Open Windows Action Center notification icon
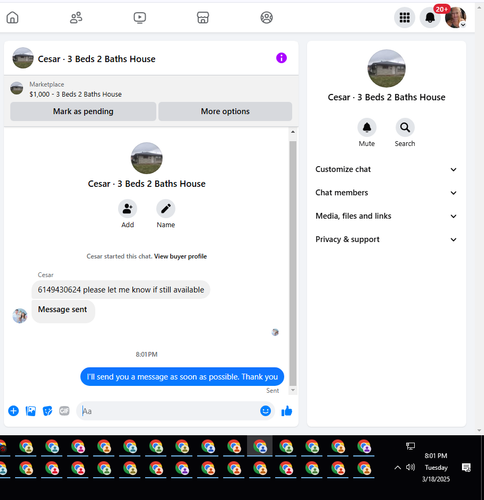 pyautogui.click(x=466, y=467)
